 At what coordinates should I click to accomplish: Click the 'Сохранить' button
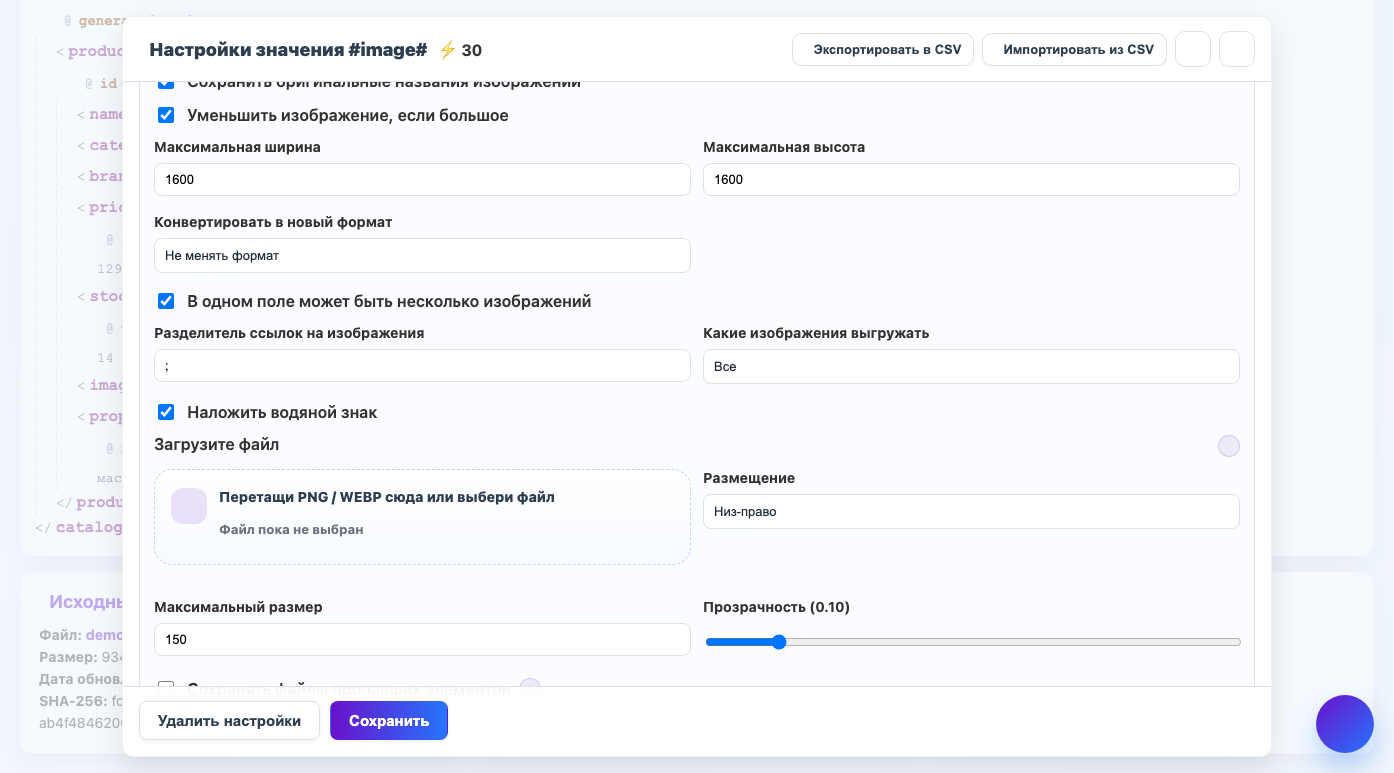click(x=389, y=720)
